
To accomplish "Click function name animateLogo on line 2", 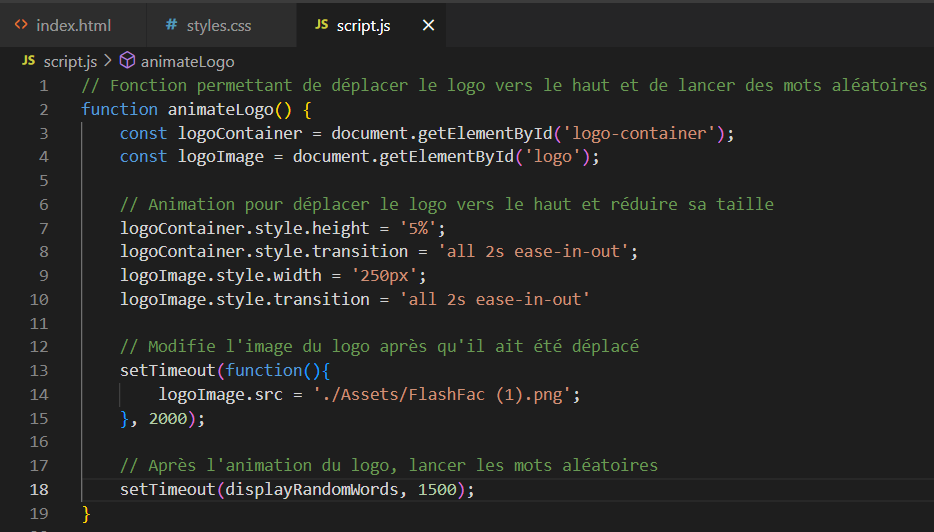I will click(220, 110).
